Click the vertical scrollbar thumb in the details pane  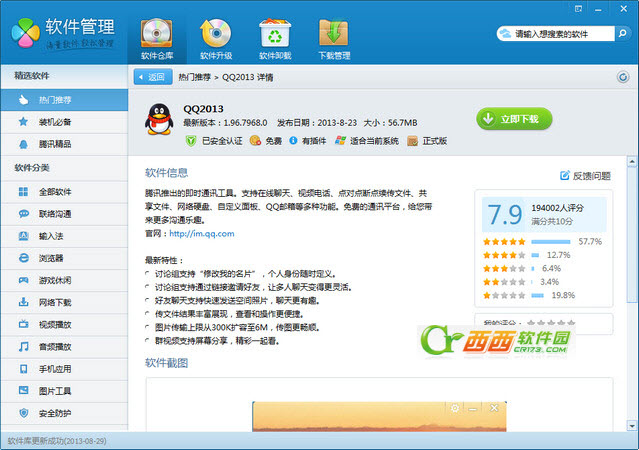[x=632, y=235]
